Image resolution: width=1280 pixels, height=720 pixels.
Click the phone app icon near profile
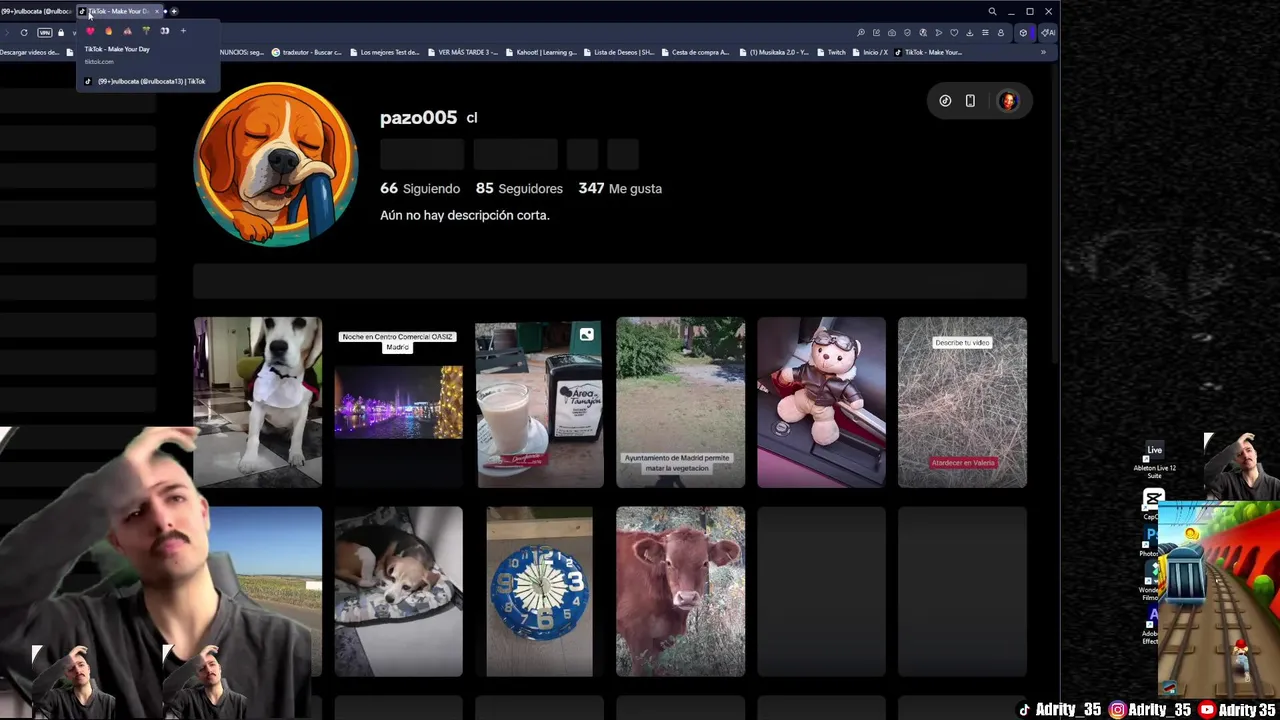click(970, 101)
